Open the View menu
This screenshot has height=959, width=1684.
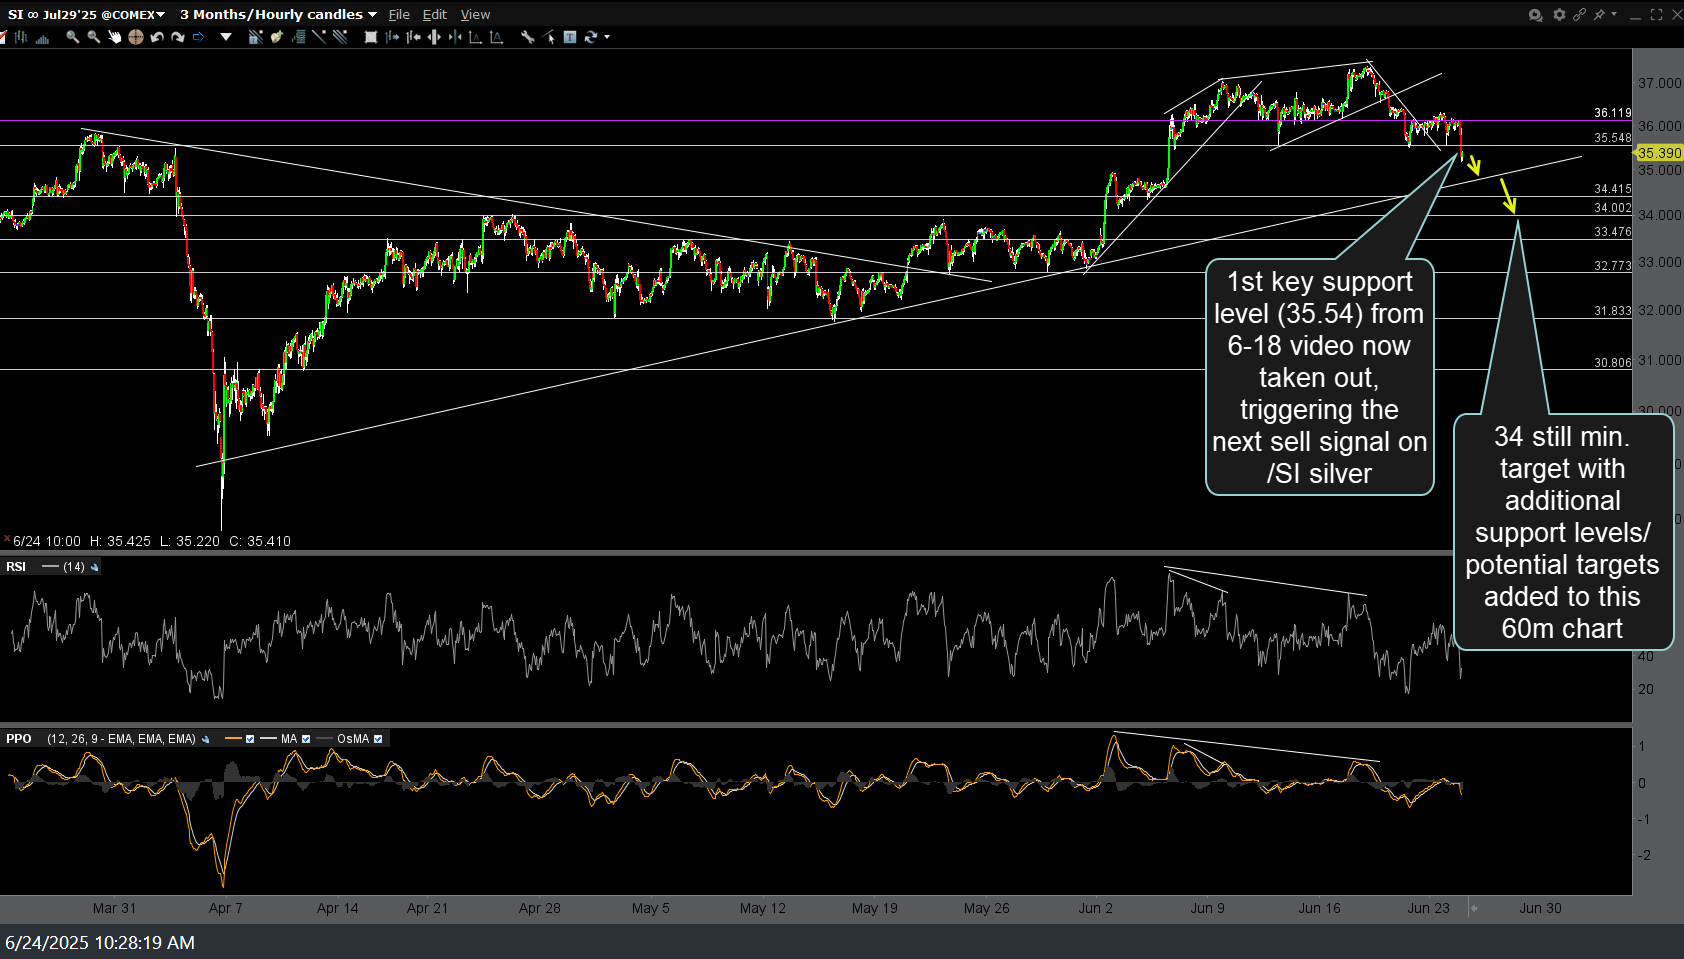[x=475, y=15]
